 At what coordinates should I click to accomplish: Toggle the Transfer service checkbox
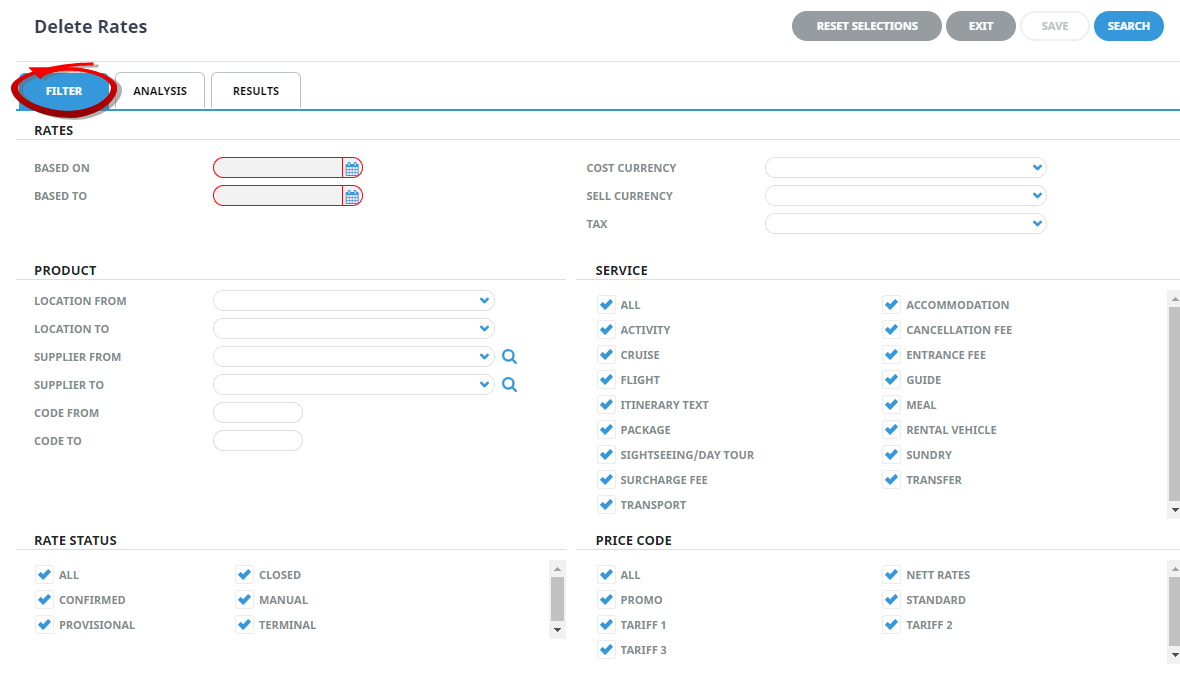(892, 480)
